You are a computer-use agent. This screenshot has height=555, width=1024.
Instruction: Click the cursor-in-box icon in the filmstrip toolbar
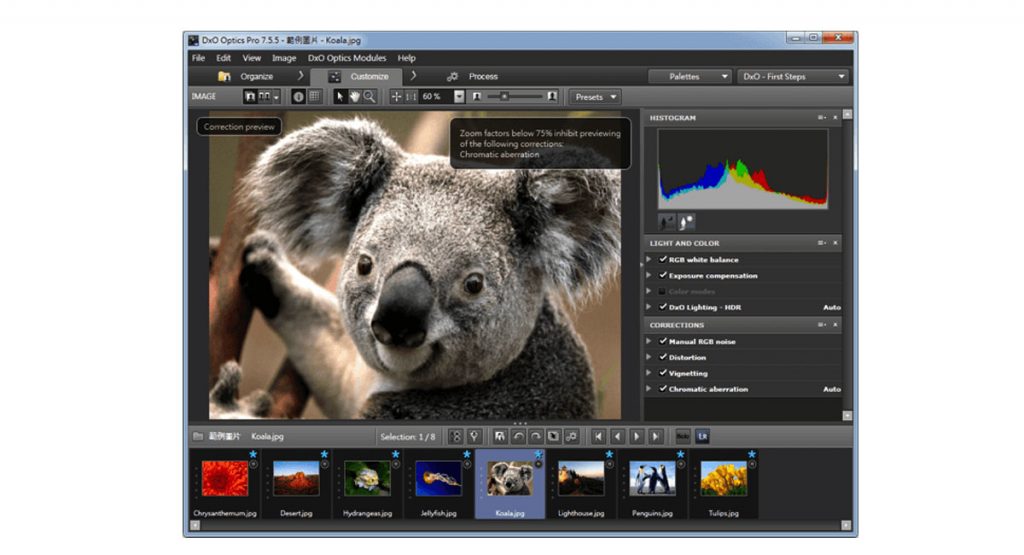coord(553,436)
